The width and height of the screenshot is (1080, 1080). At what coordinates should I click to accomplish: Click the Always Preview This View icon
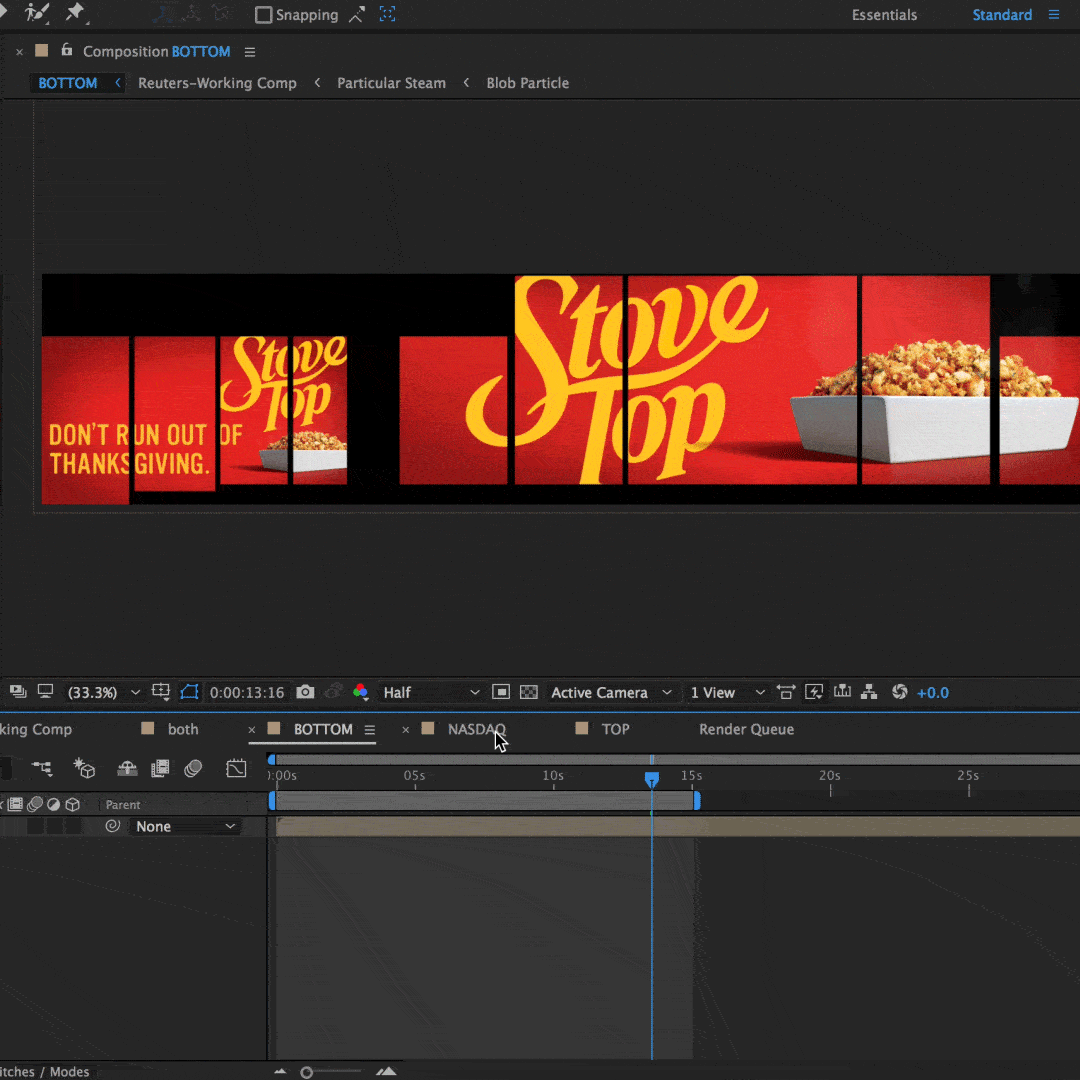tap(19, 692)
